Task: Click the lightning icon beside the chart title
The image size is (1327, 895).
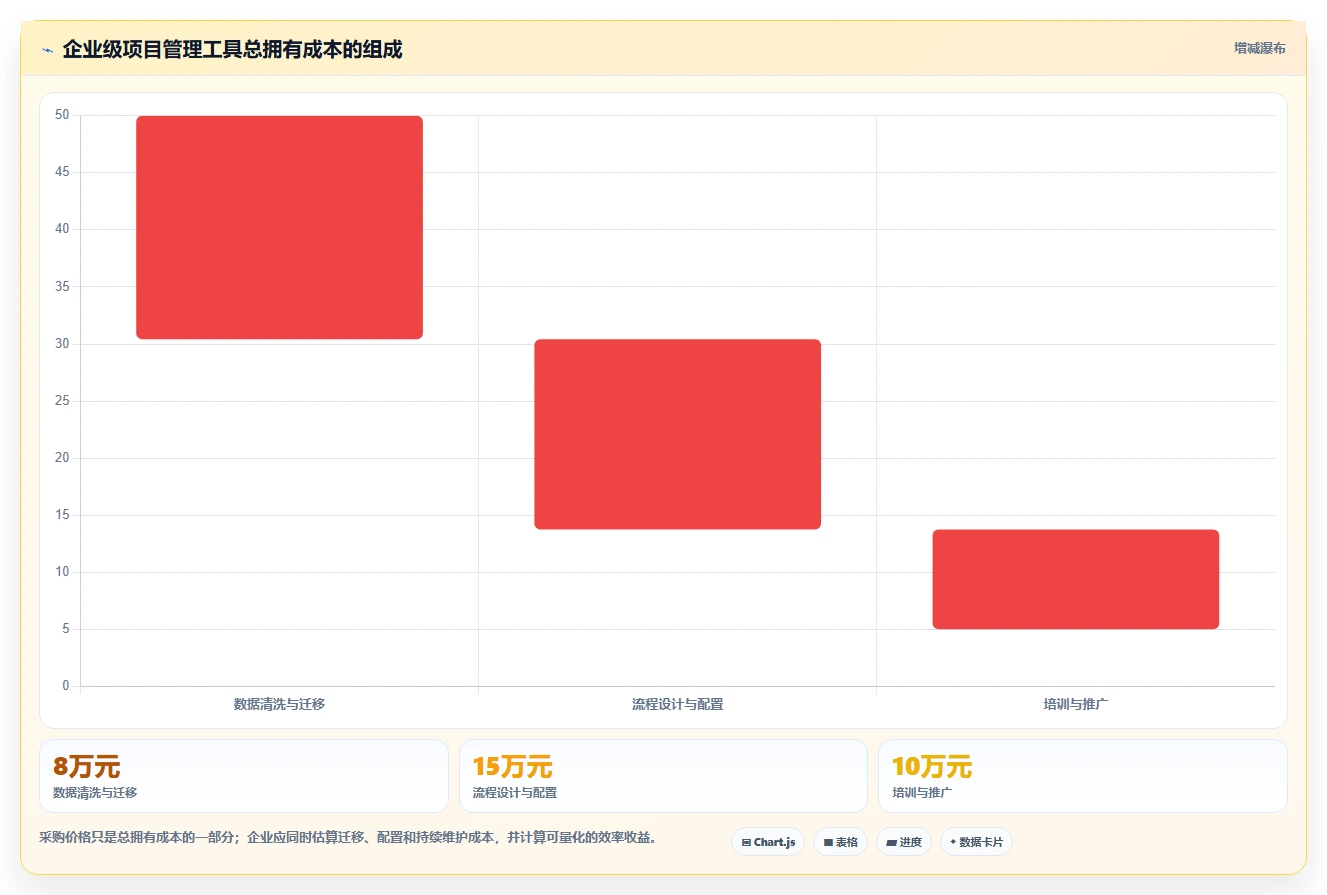Action: click(47, 50)
